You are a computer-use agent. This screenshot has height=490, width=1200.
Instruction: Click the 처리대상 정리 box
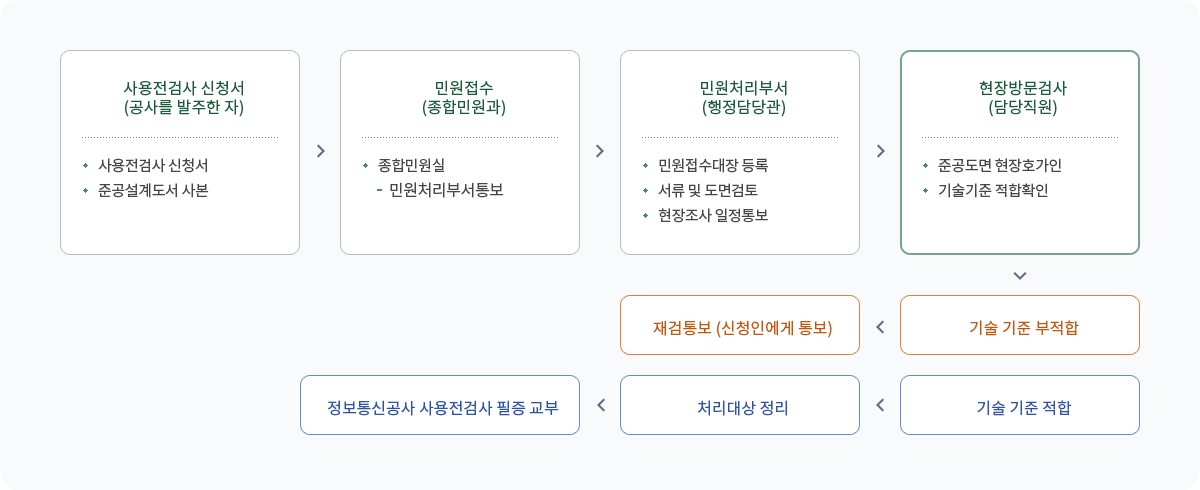point(740,405)
